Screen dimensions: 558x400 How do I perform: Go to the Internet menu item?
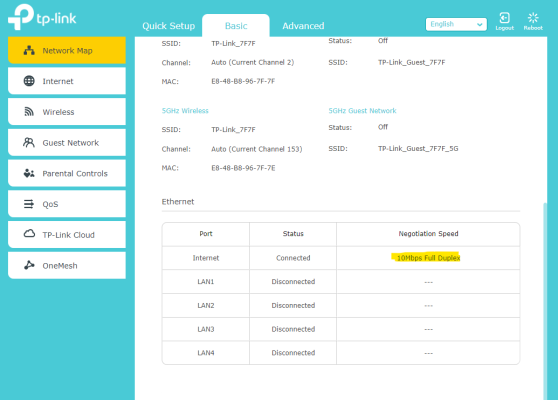[67, 81]
